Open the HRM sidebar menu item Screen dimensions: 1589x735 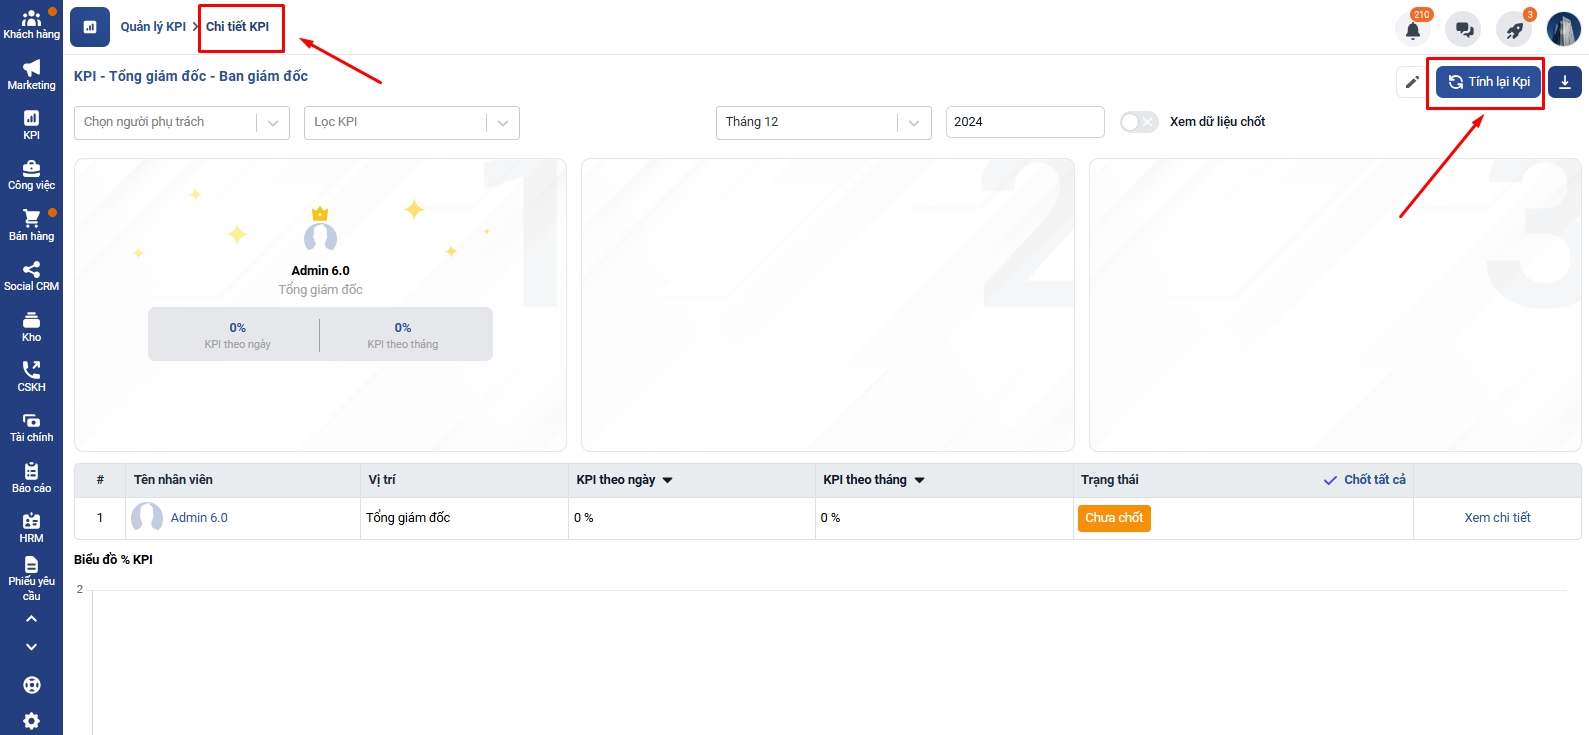pyautogui.click(x=32, y=528)
